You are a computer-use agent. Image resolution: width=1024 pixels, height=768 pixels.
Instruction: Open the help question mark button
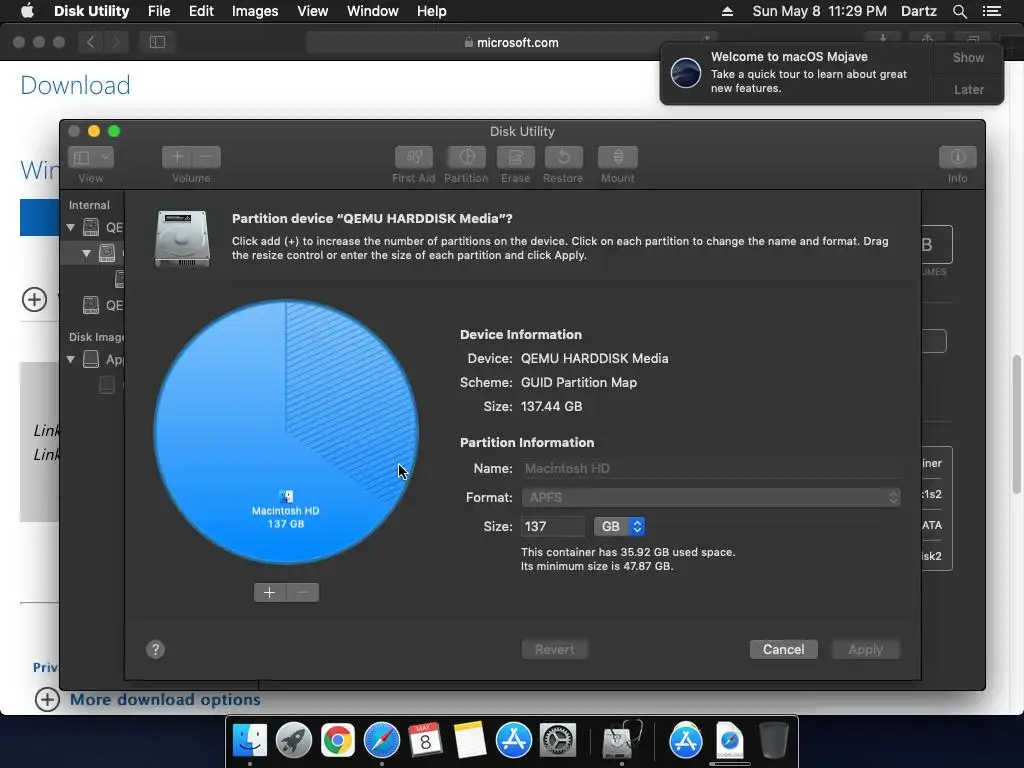coord(155,649)
